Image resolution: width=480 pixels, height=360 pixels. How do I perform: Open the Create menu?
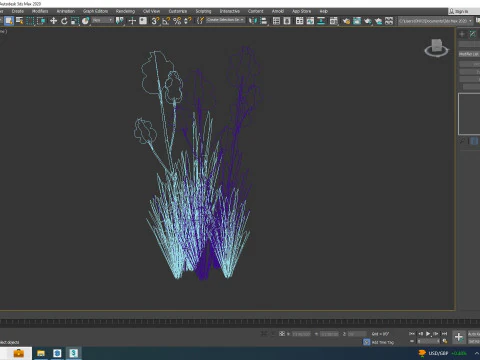[18, 11]
